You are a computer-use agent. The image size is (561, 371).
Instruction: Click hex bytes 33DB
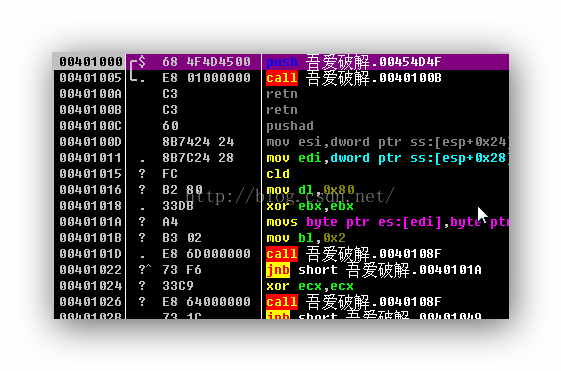[x=178, y=206]
